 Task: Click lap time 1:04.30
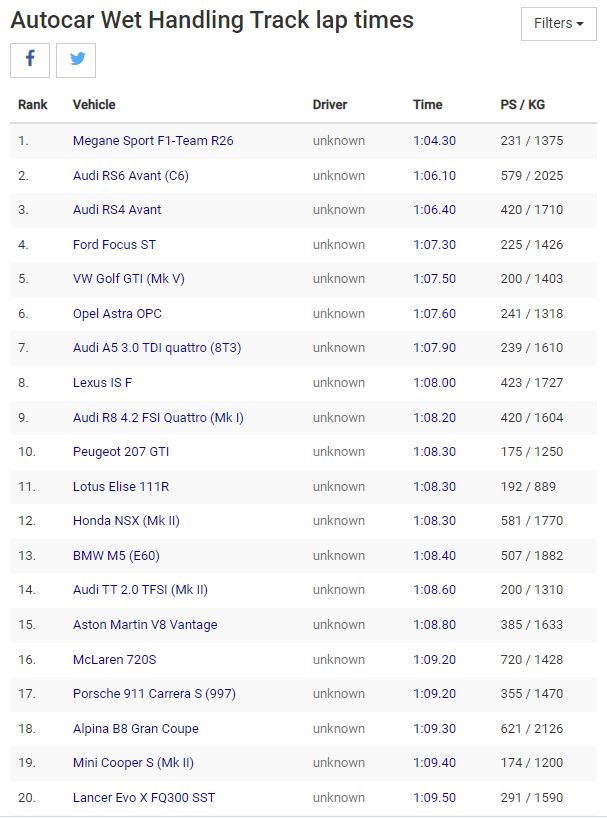click(434, 141)
